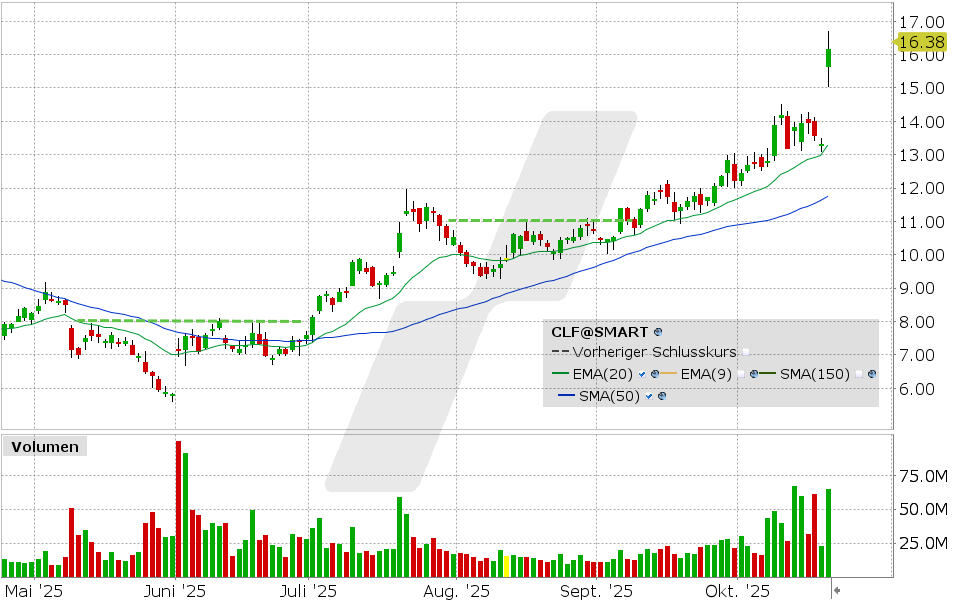This screenshot has height=600, width=960.
Task: Uncheck the EMA(20) checkbox
Action: pos(642,374)
